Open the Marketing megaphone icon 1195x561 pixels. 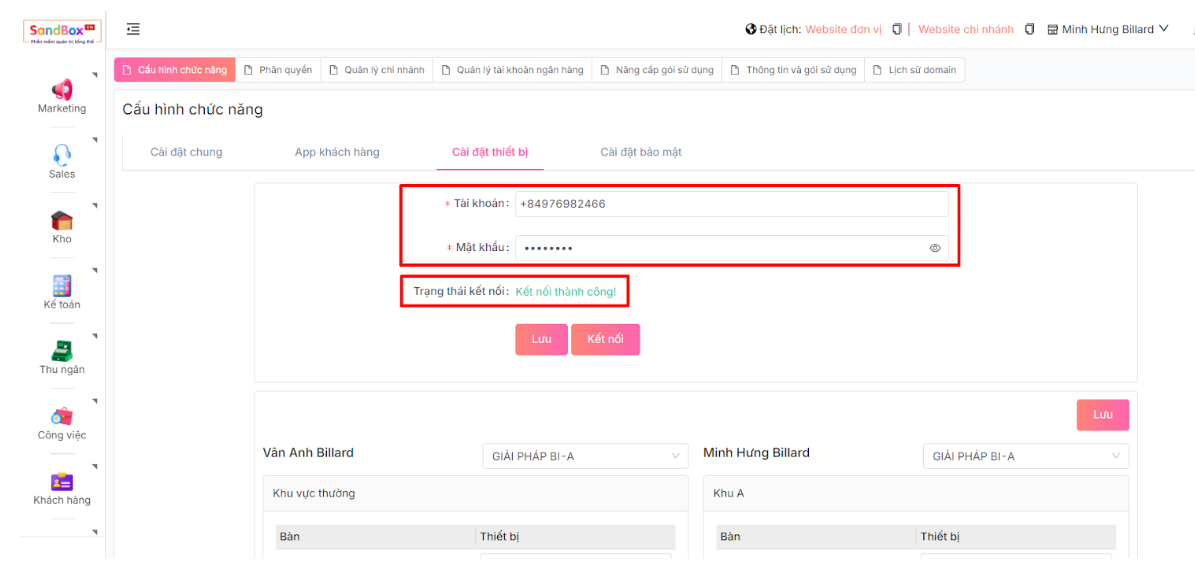(62, 89)
